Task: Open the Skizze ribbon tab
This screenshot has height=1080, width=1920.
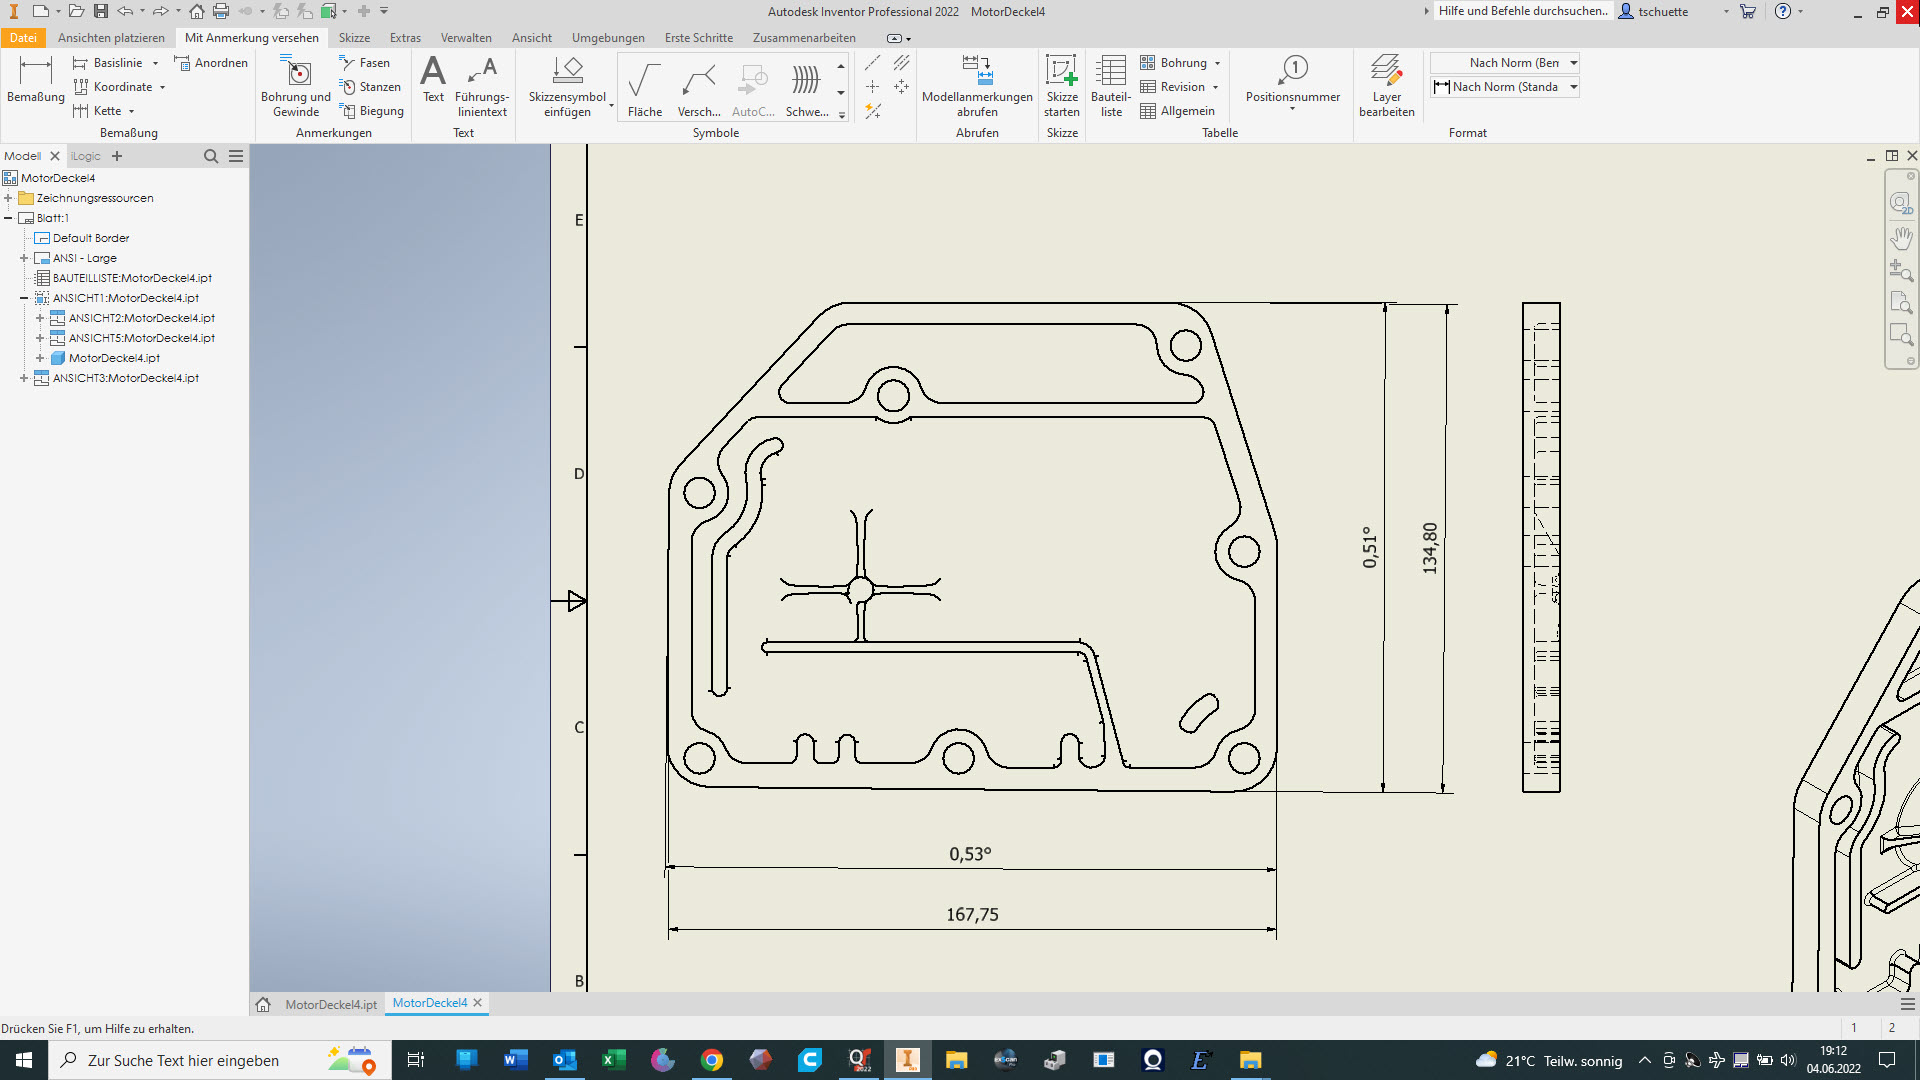Action: coord(354,38)
